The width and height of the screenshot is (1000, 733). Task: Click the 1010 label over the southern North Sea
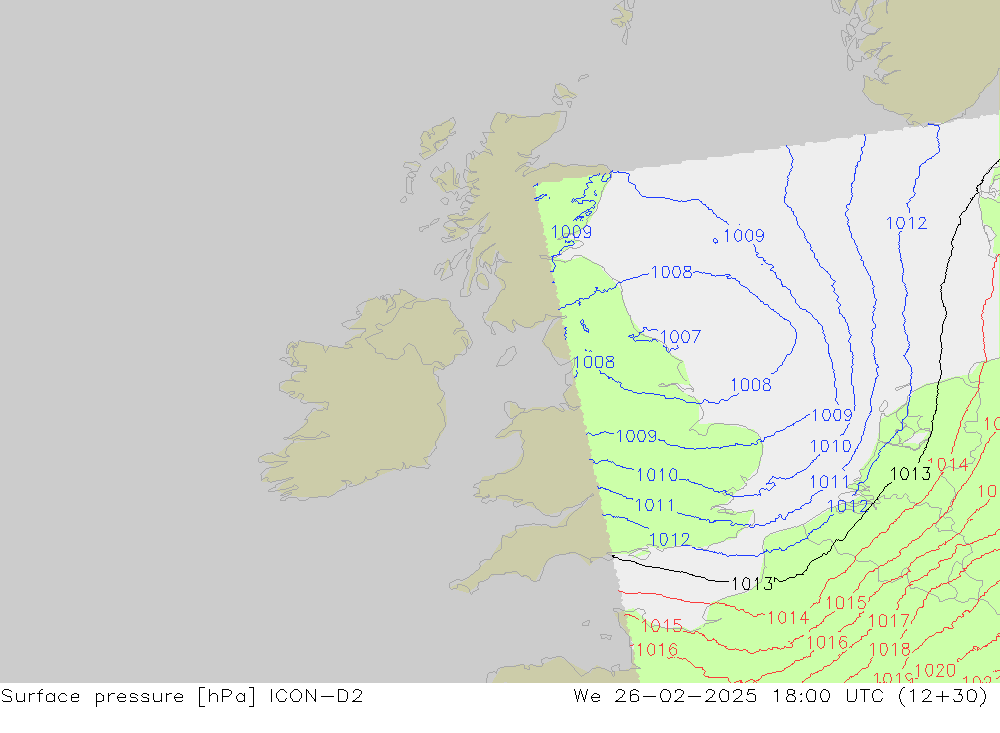click(x=830, y=446)
